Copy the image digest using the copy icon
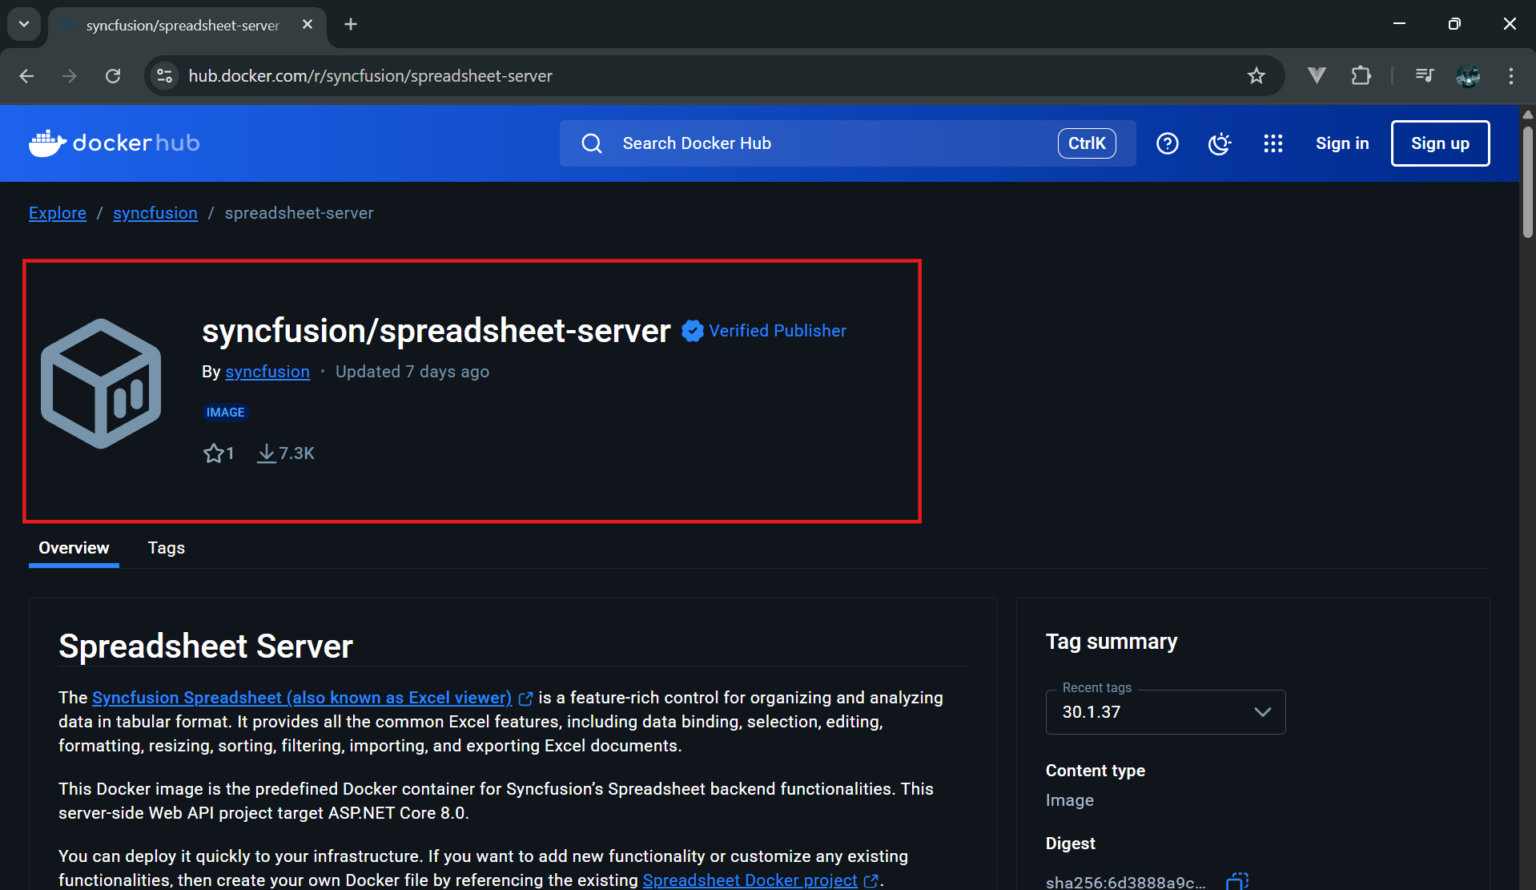1536x890 pixels. [x=1236, y=882]
